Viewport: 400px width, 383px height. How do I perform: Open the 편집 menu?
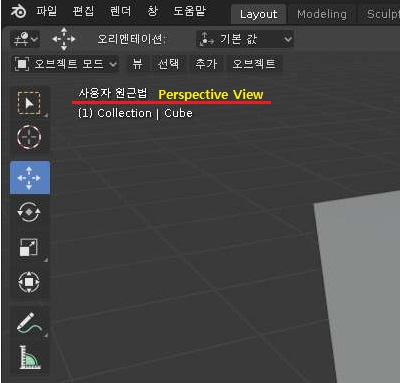click(83, 11)
